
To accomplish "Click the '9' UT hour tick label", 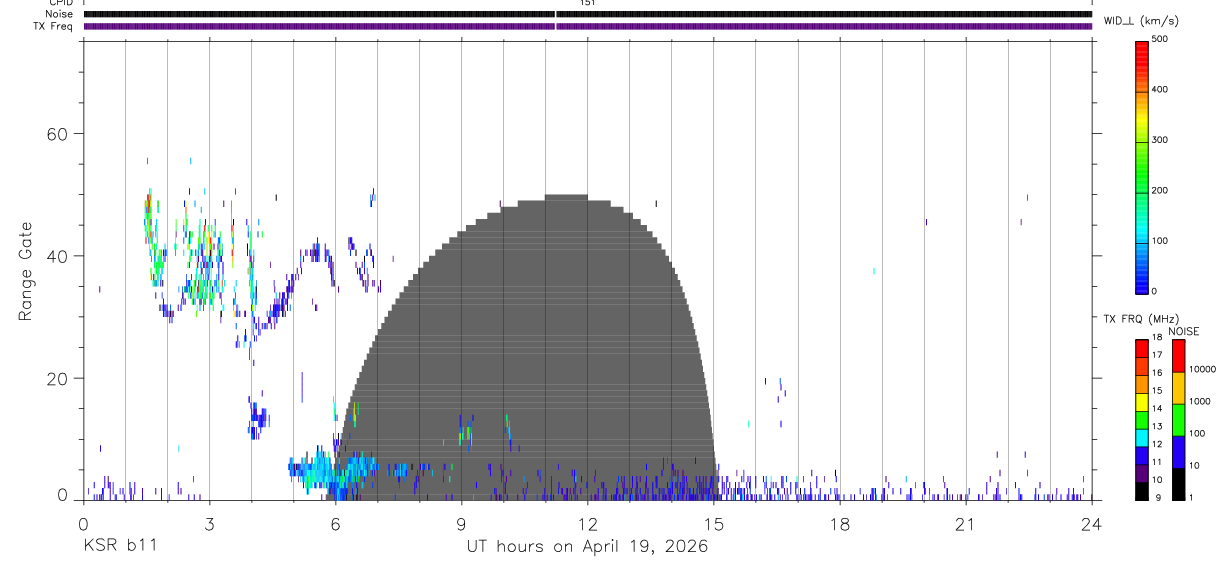I will tap(461, 523).
